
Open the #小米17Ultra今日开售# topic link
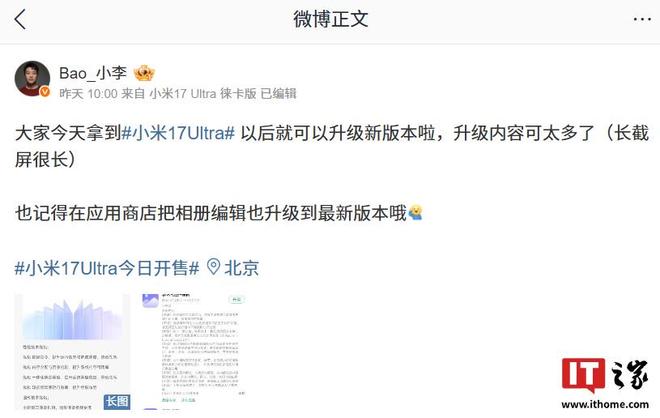(x=107, y=268)
